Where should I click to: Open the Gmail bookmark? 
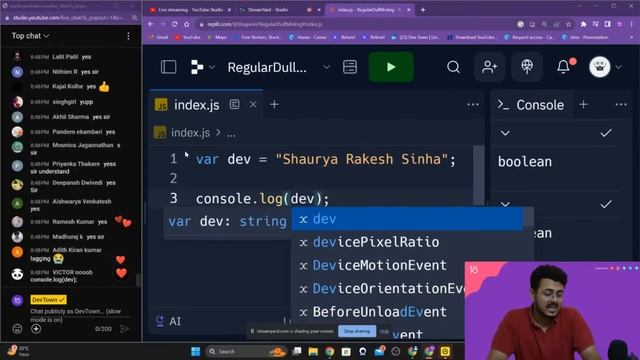pyautogui.click(x=159, y=37)
